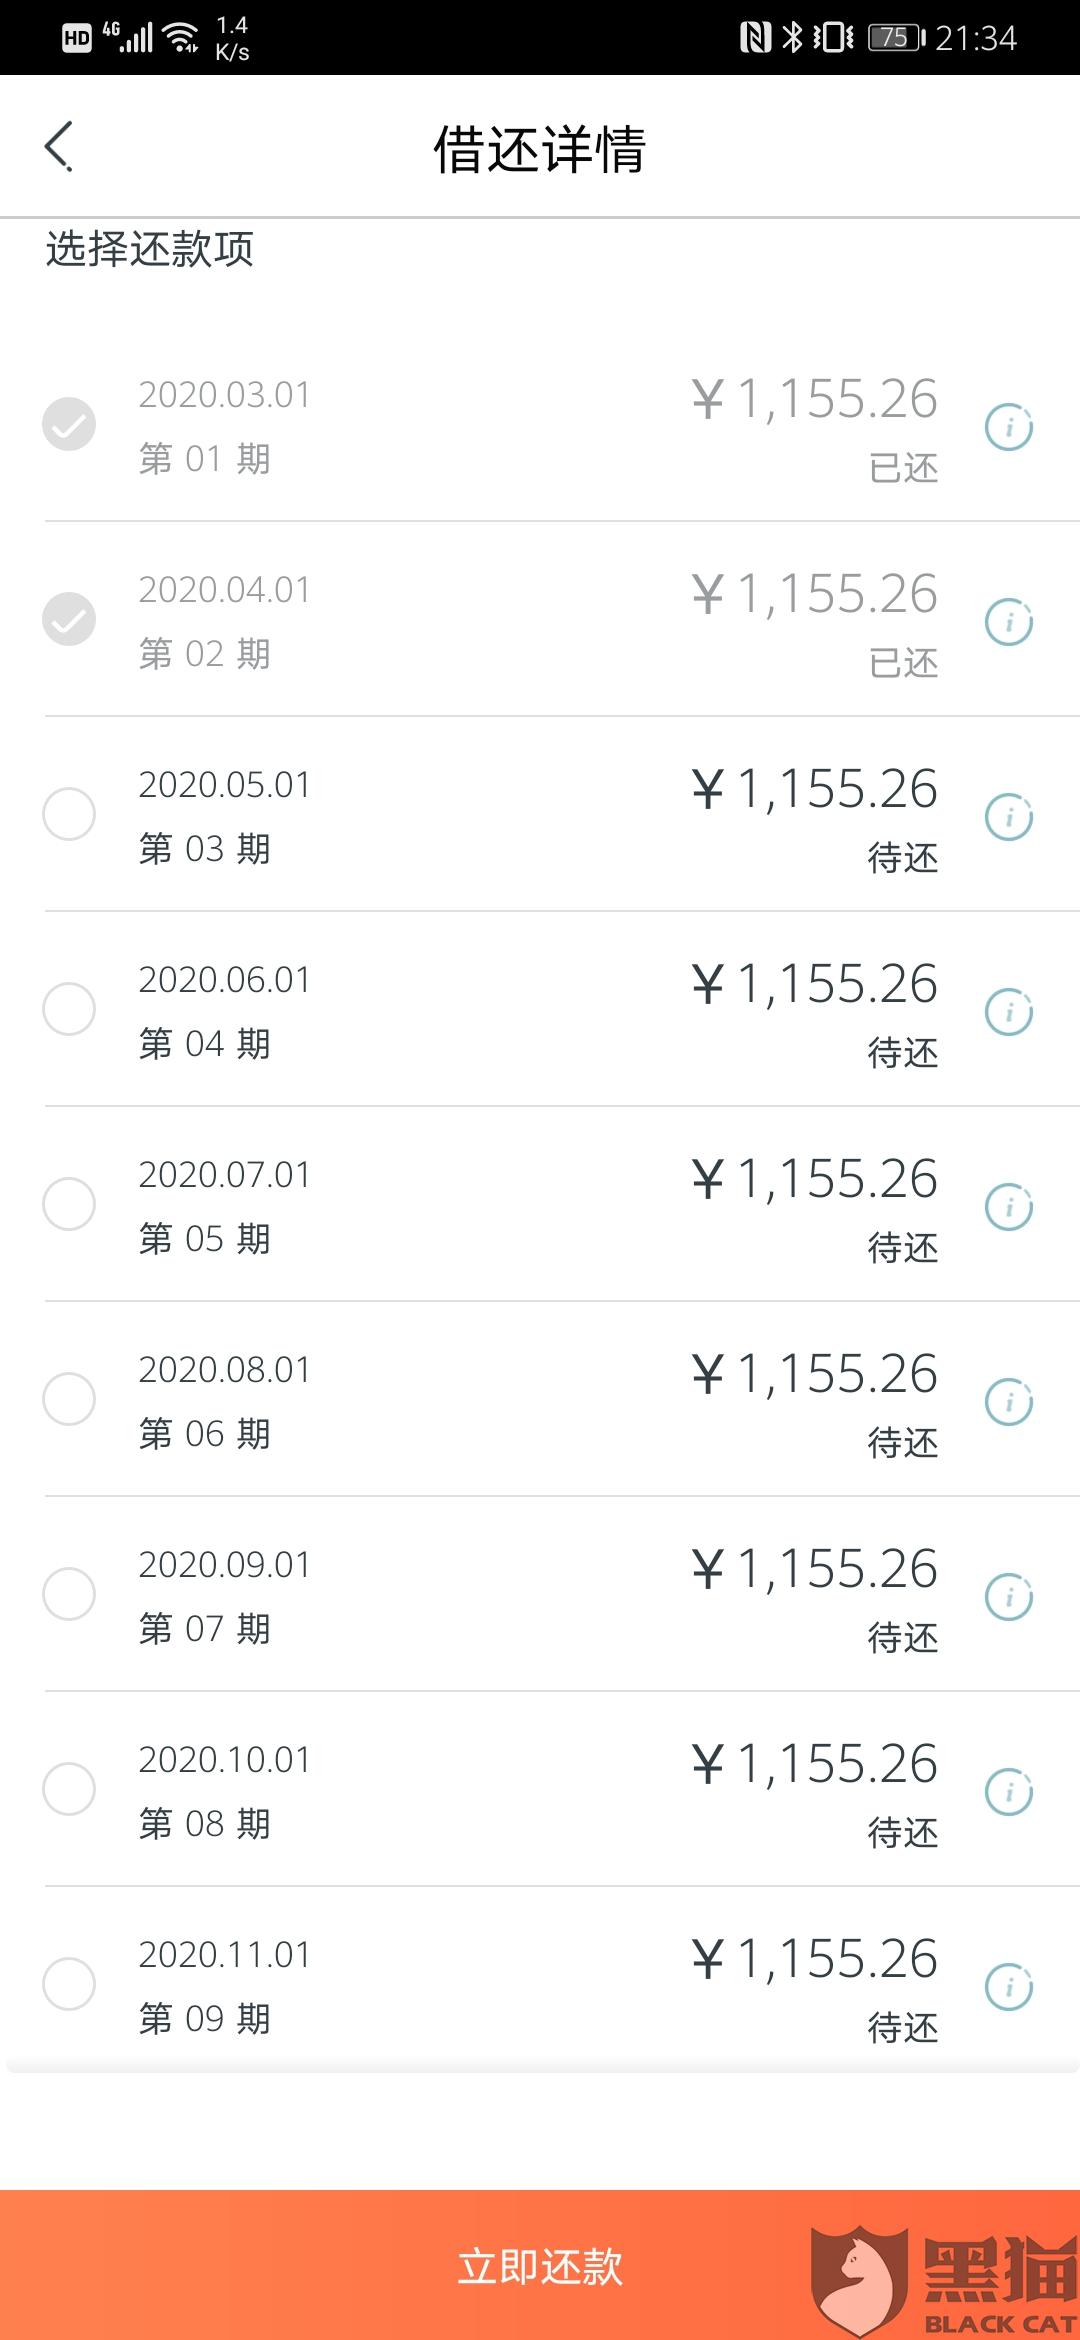The width and height of the screenshot is (1080, 2340).
Task: Open info icon for 第 06 期
Action: (x=1008, y=1402)
